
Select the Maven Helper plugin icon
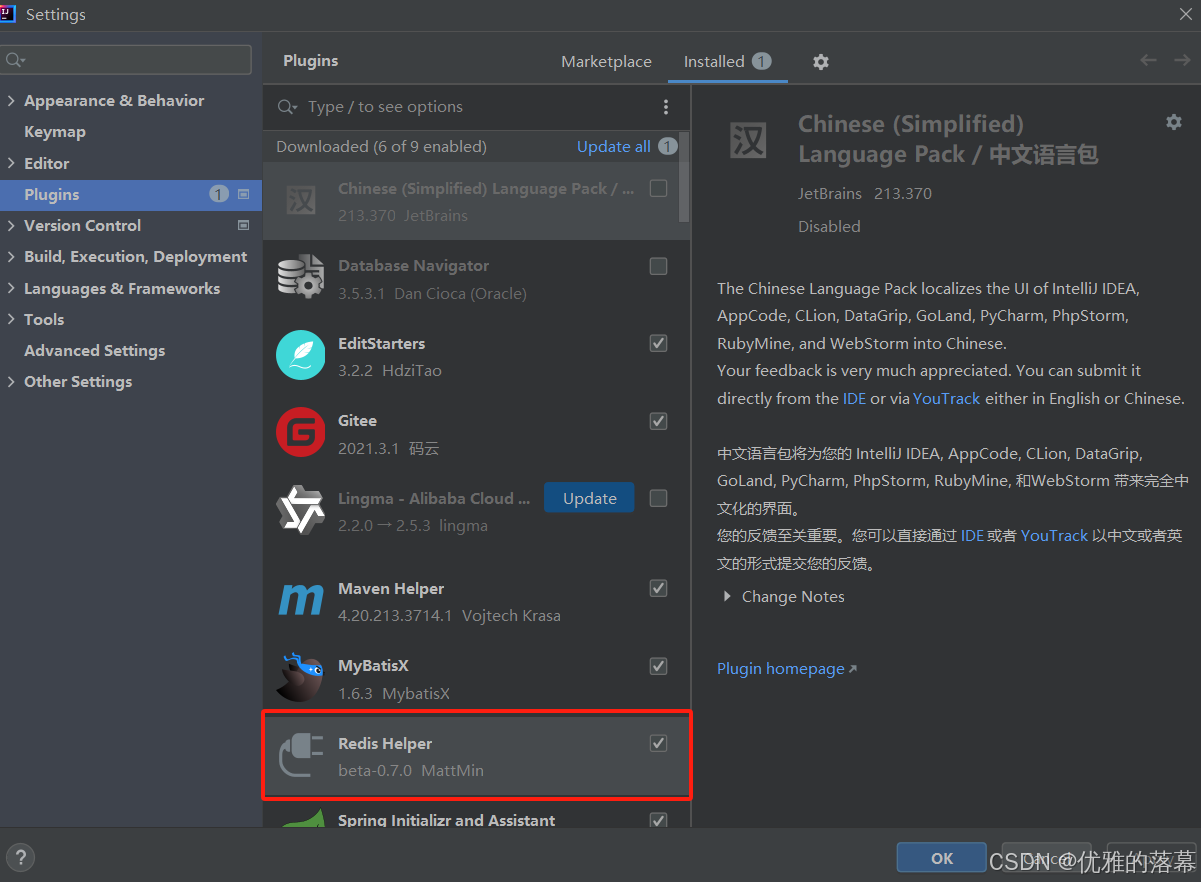pos(301,601)
